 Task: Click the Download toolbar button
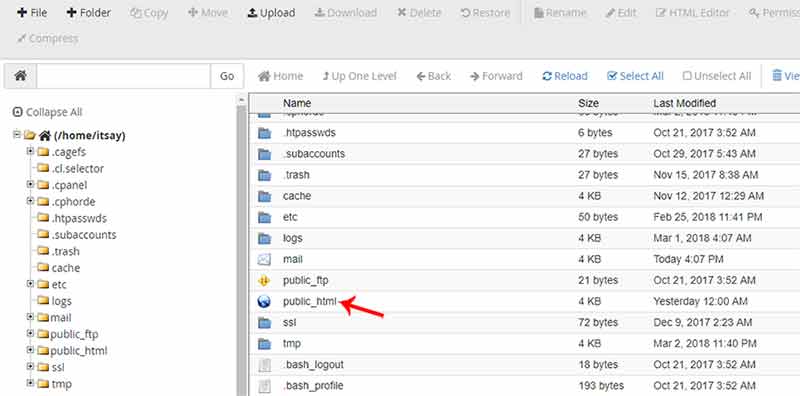345,13
